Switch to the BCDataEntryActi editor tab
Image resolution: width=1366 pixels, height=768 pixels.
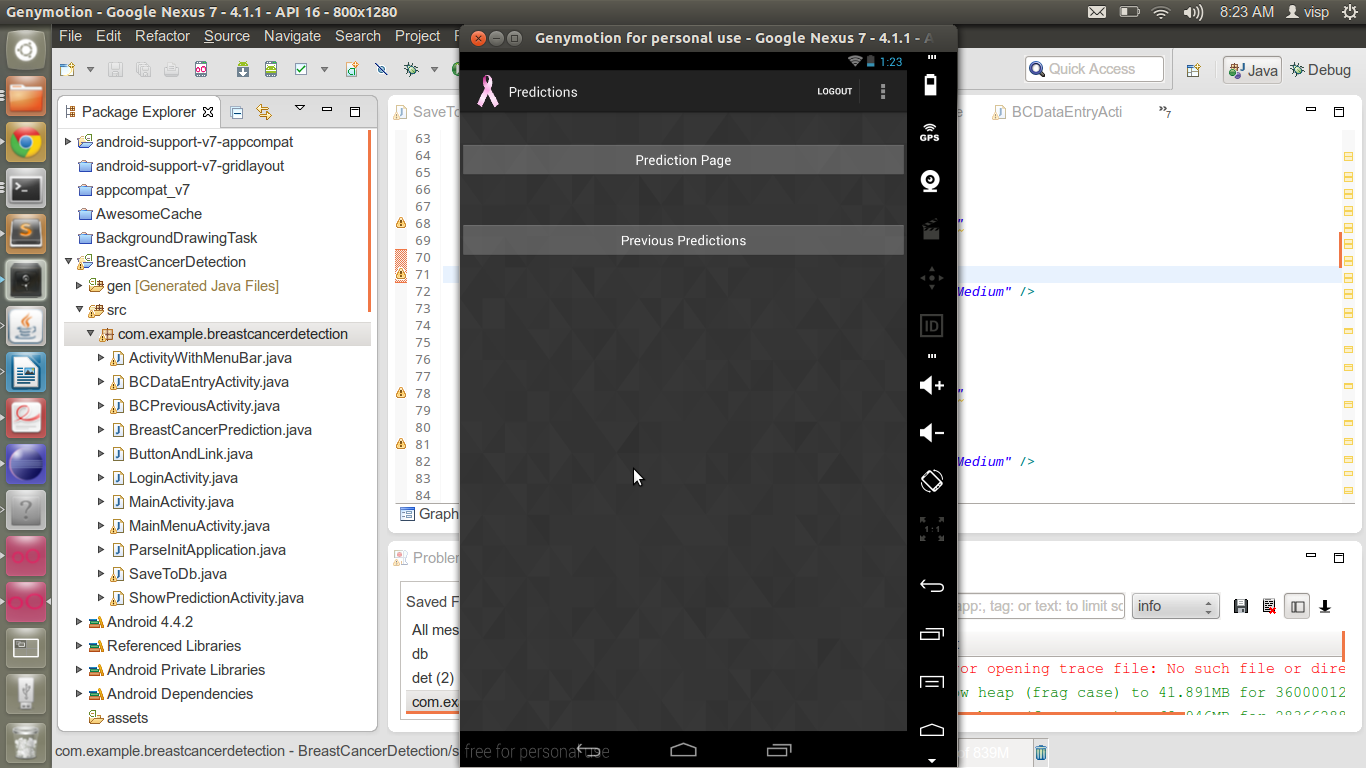click(1057, 112)
